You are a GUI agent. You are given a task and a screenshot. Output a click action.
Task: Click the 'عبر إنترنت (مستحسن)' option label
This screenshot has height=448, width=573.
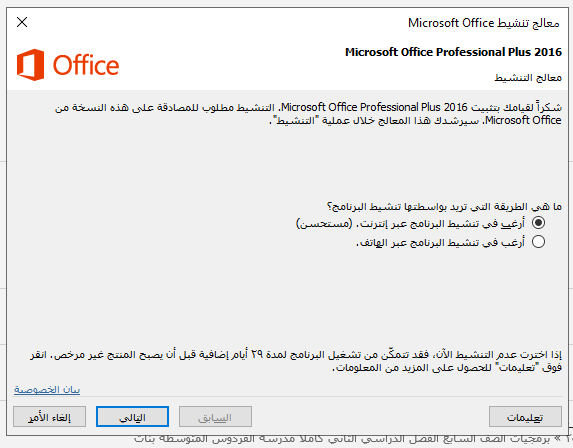point(410,223)
